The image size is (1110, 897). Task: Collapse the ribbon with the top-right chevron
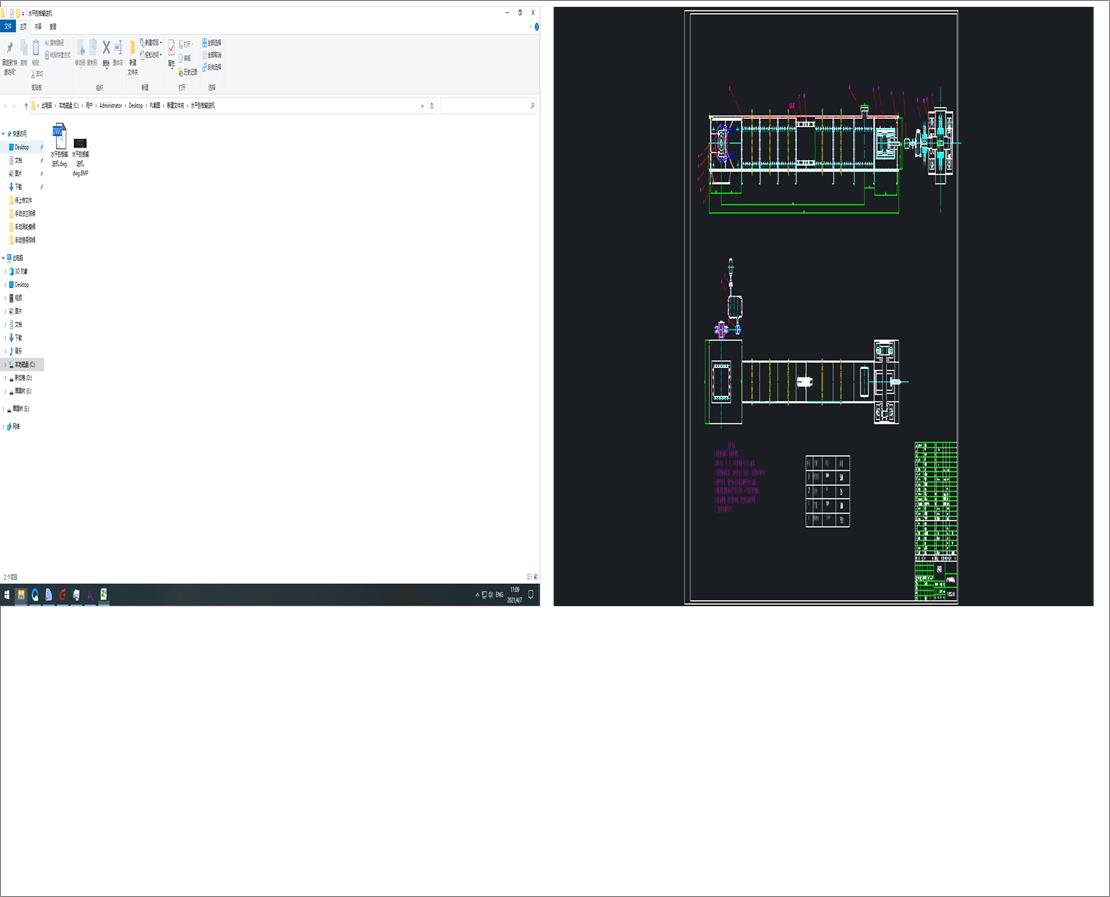(x=530, y=27)
